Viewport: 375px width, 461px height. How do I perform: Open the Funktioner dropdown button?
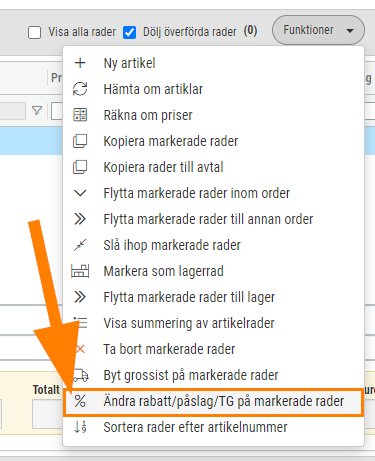coord(318,30)
